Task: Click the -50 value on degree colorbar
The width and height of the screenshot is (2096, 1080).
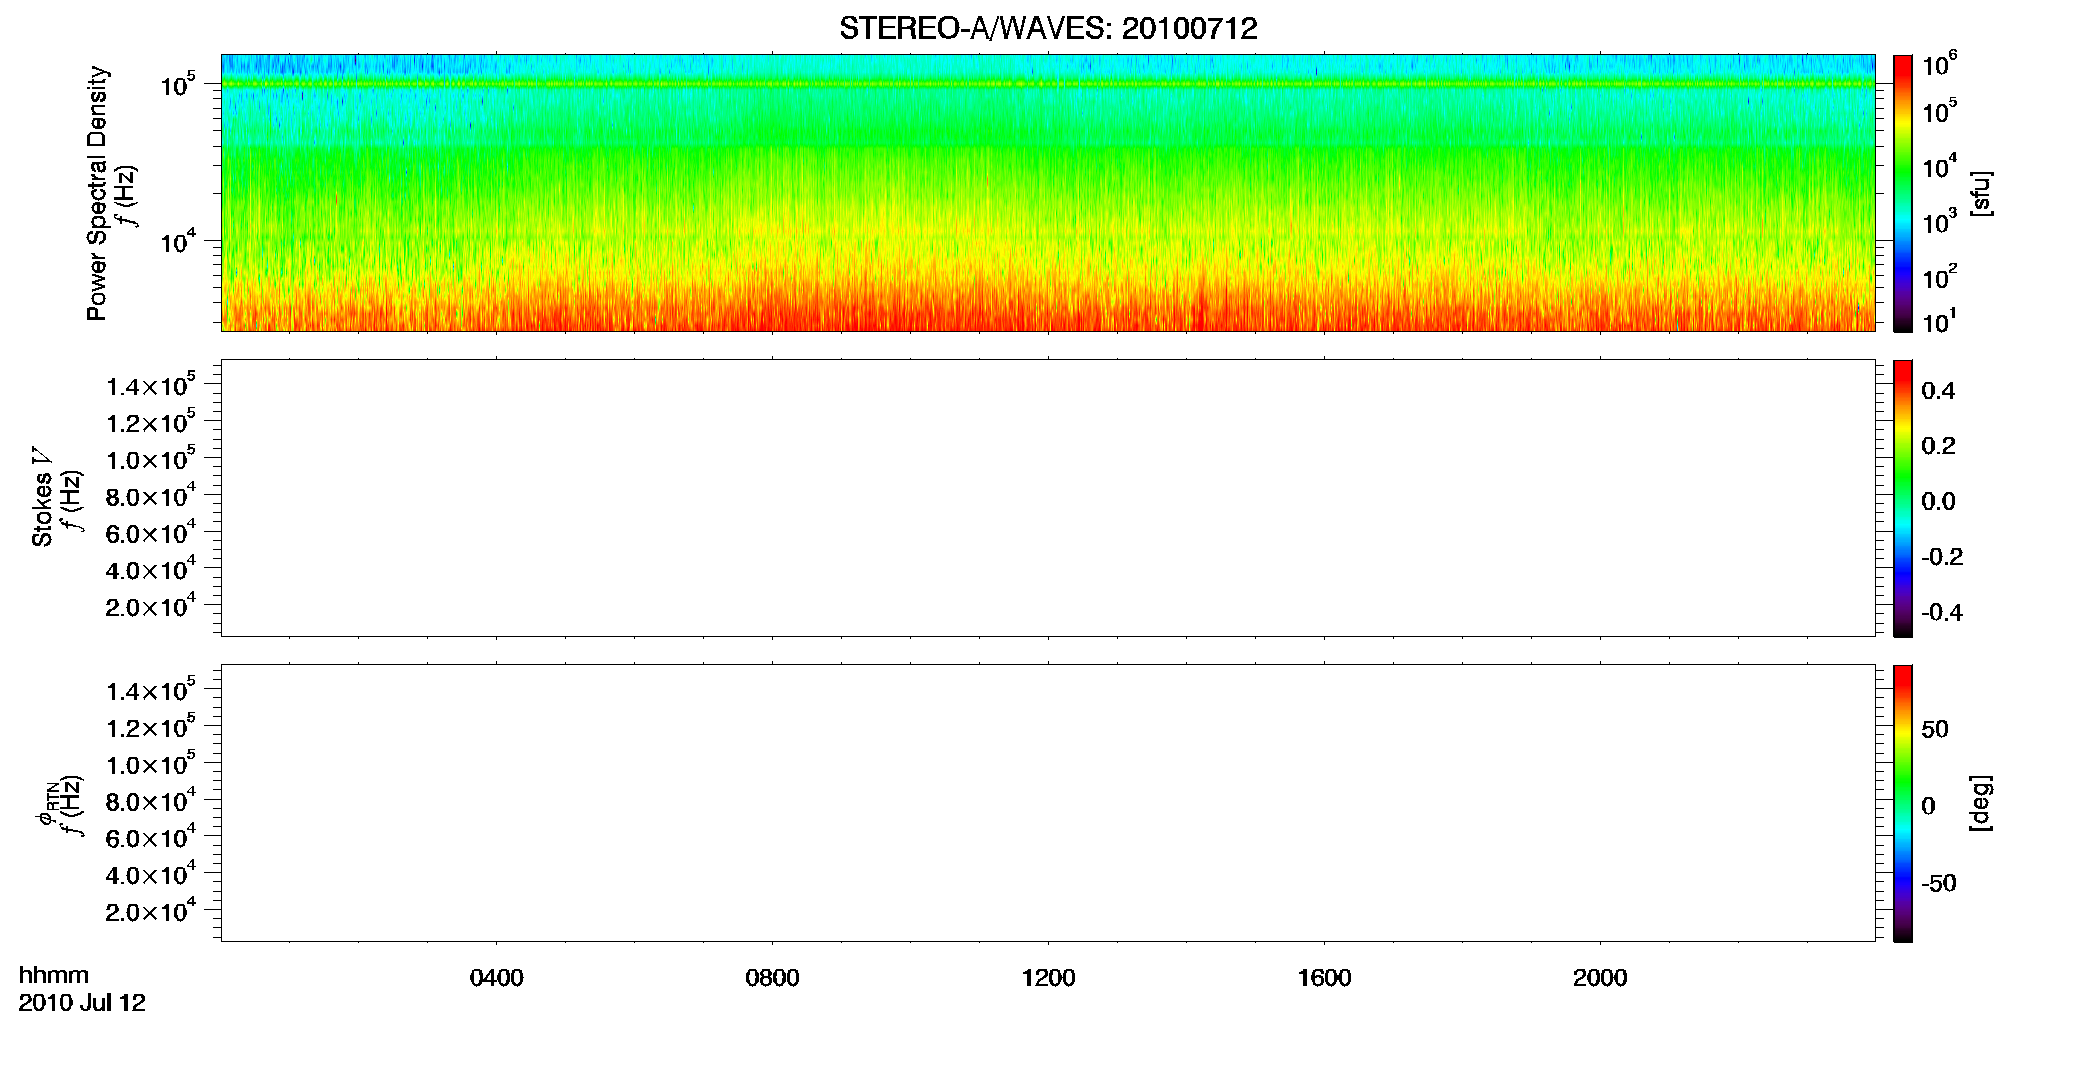Action: [x=1939, y=884]
